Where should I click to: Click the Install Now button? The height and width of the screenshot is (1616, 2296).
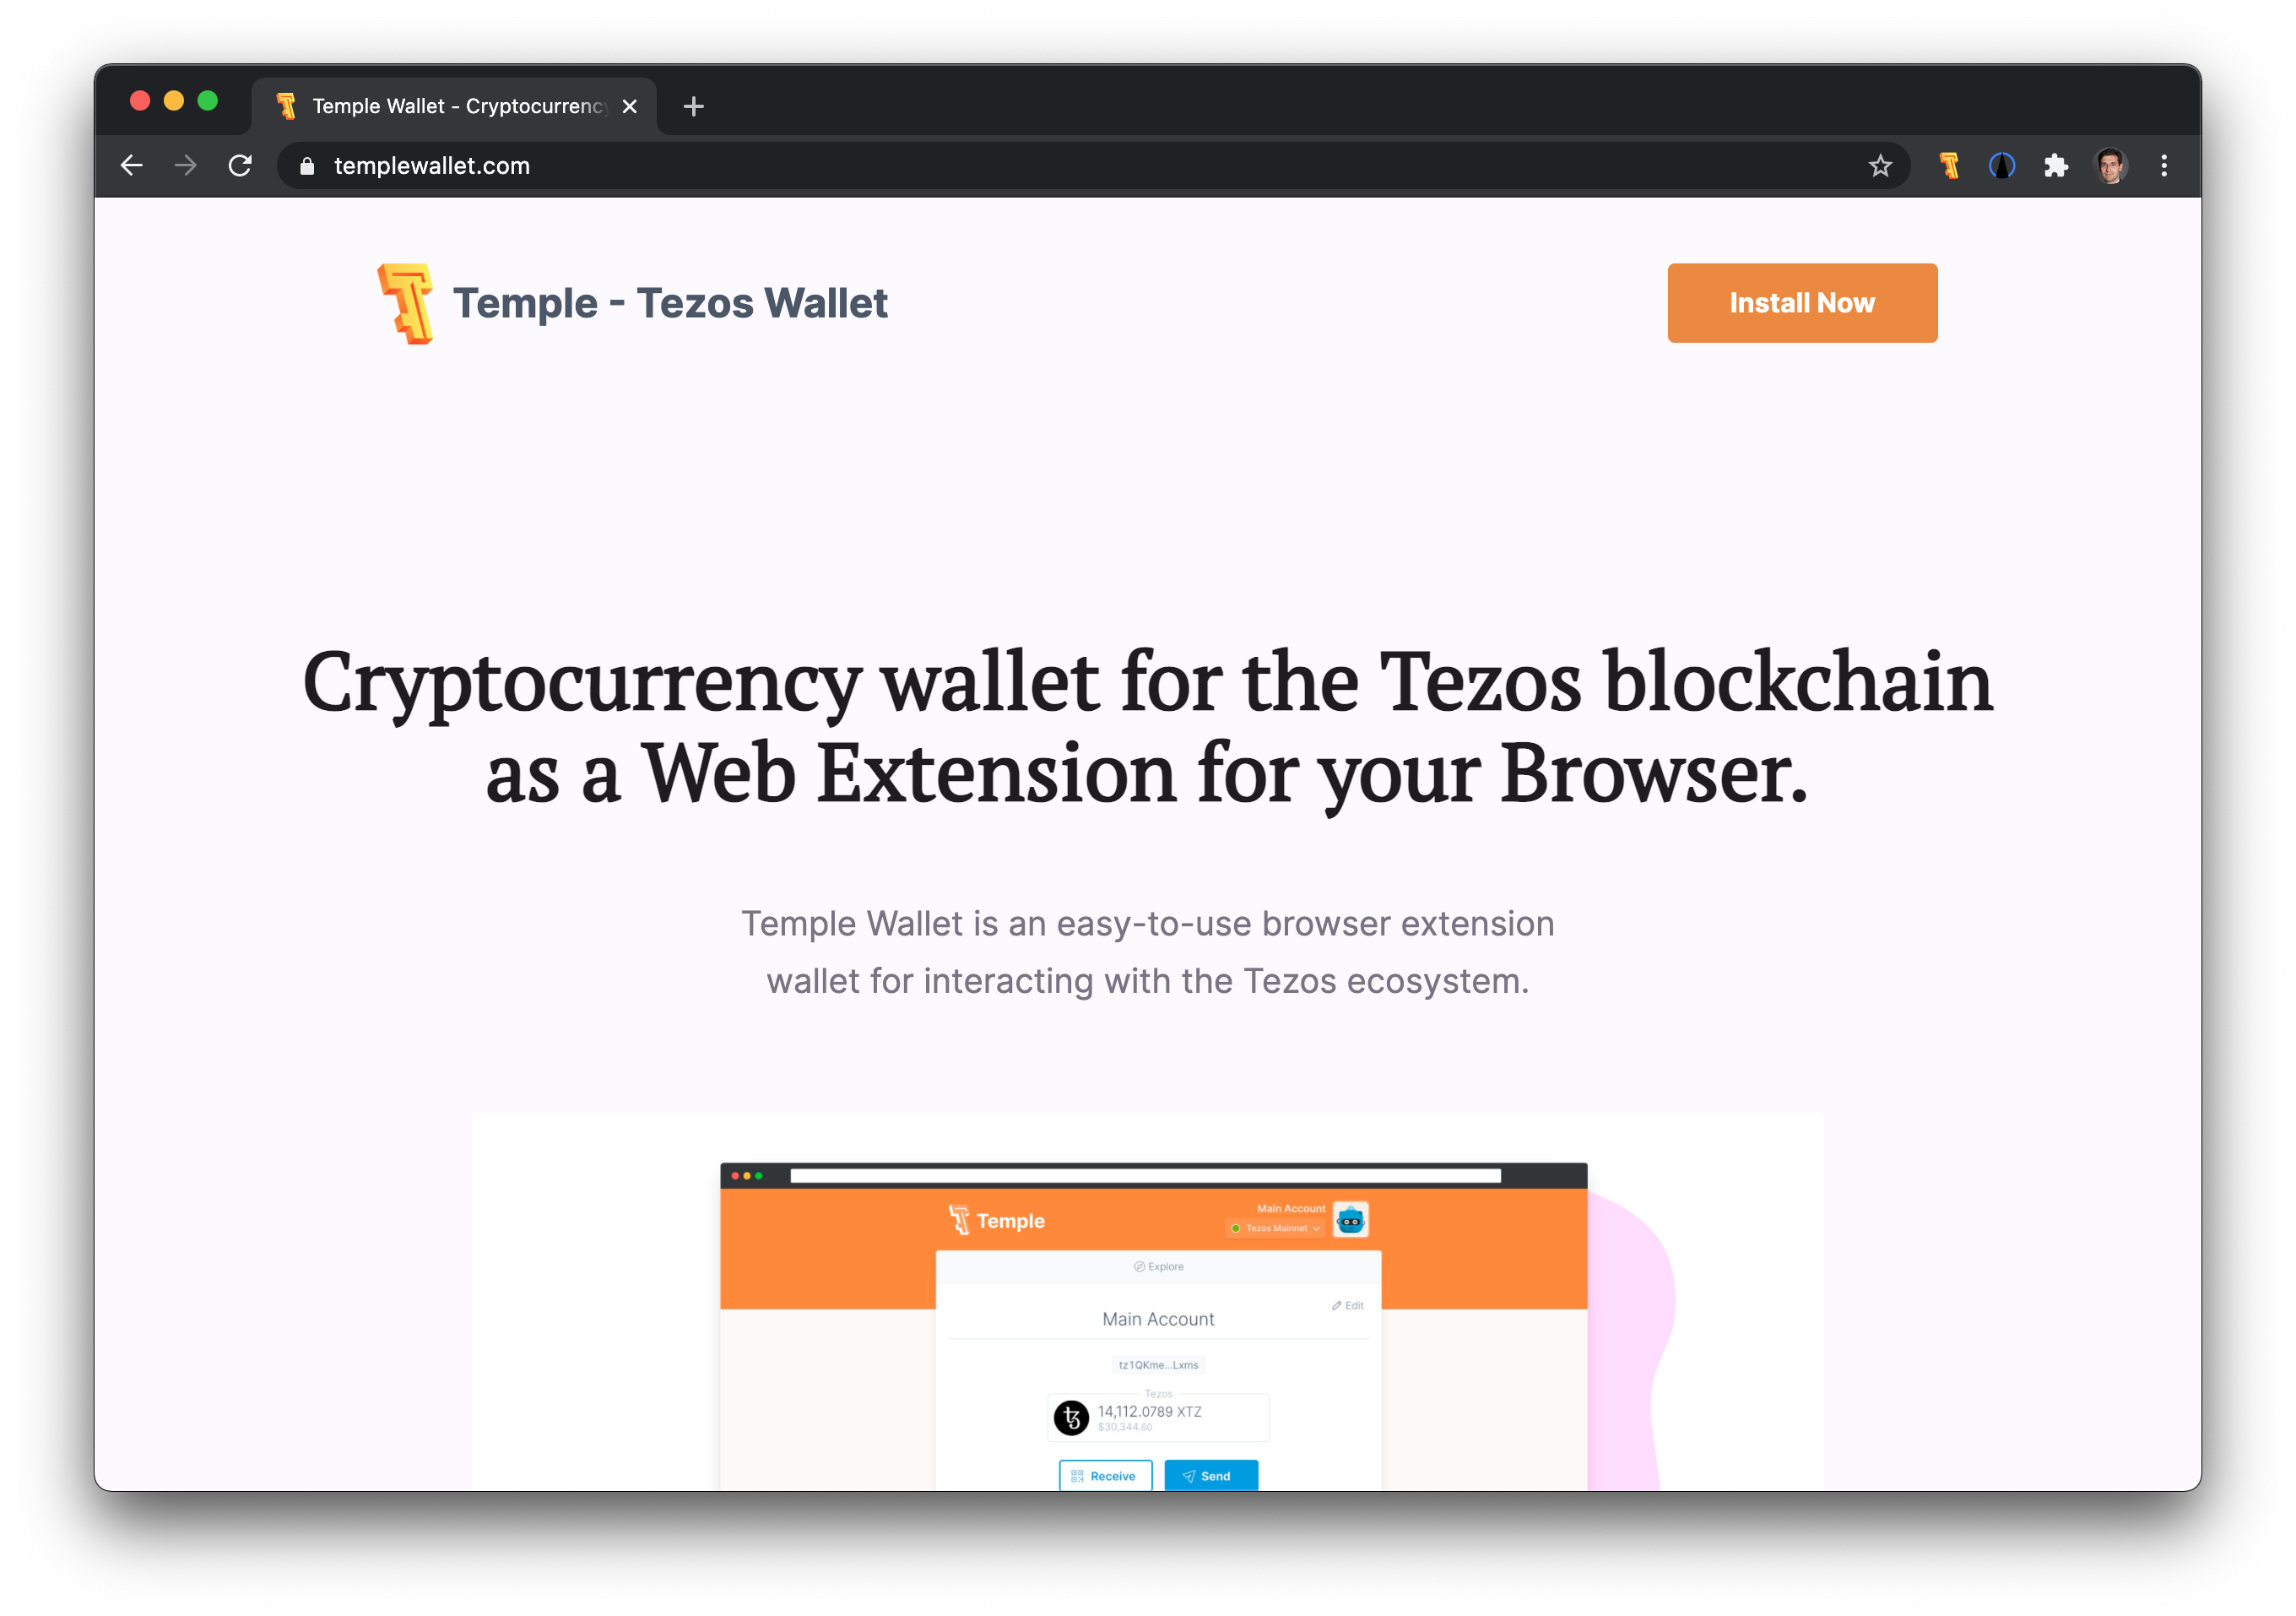[x=1801, y=302]
